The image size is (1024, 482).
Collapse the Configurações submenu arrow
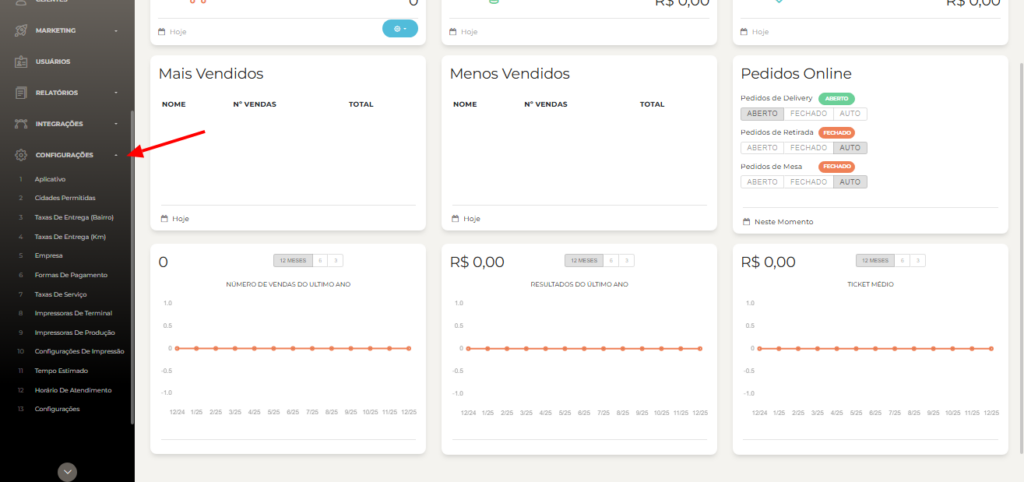pyautogui.click(x=116, y=155)
